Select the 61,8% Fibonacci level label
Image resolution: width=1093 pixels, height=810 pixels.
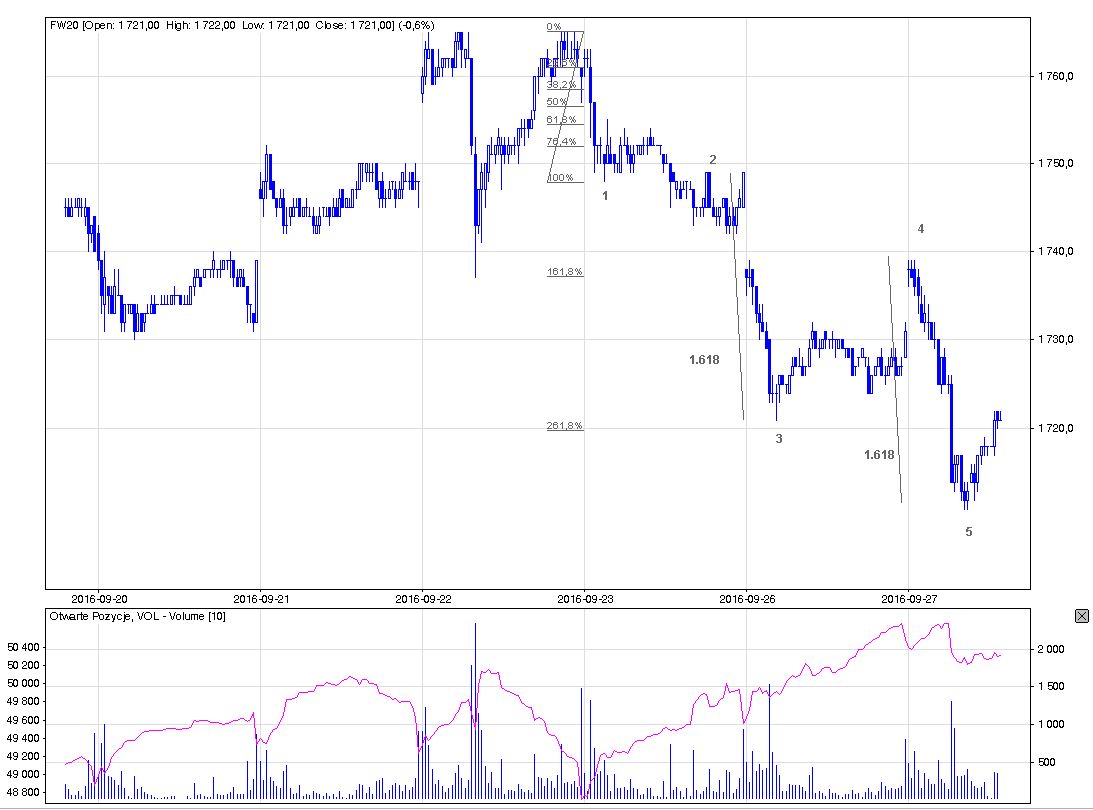tap(562, 119)
